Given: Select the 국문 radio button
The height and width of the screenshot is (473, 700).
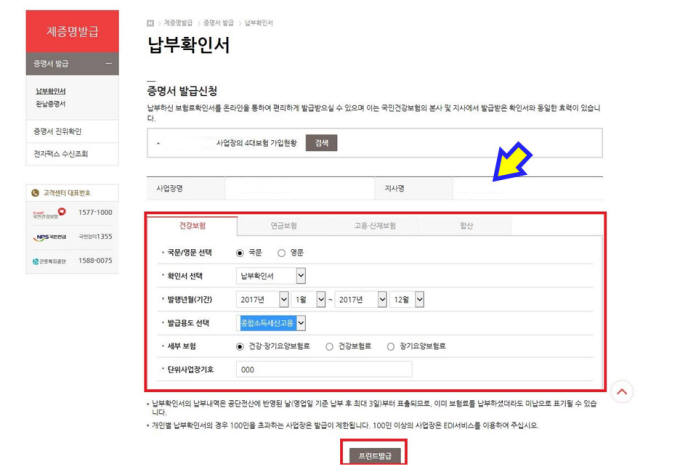Looking at the screenshot, I should tap(240, 253).
